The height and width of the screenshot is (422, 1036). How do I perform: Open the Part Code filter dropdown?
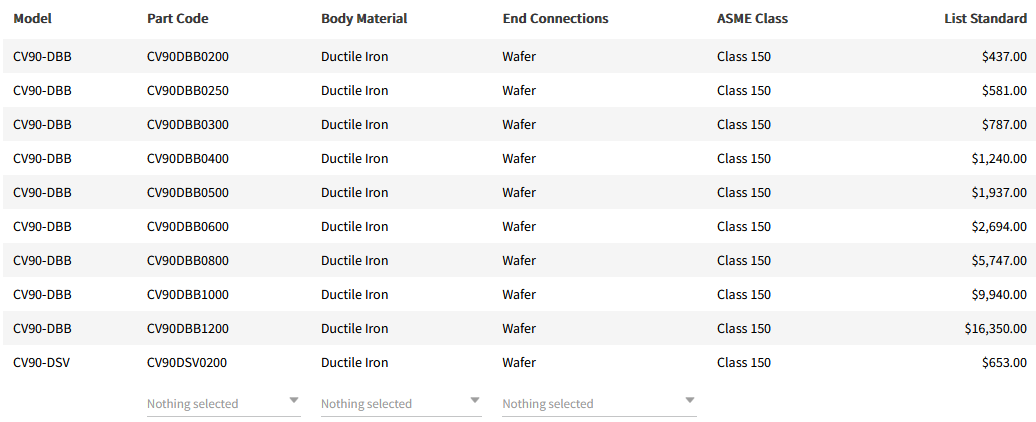coord(223,403)
